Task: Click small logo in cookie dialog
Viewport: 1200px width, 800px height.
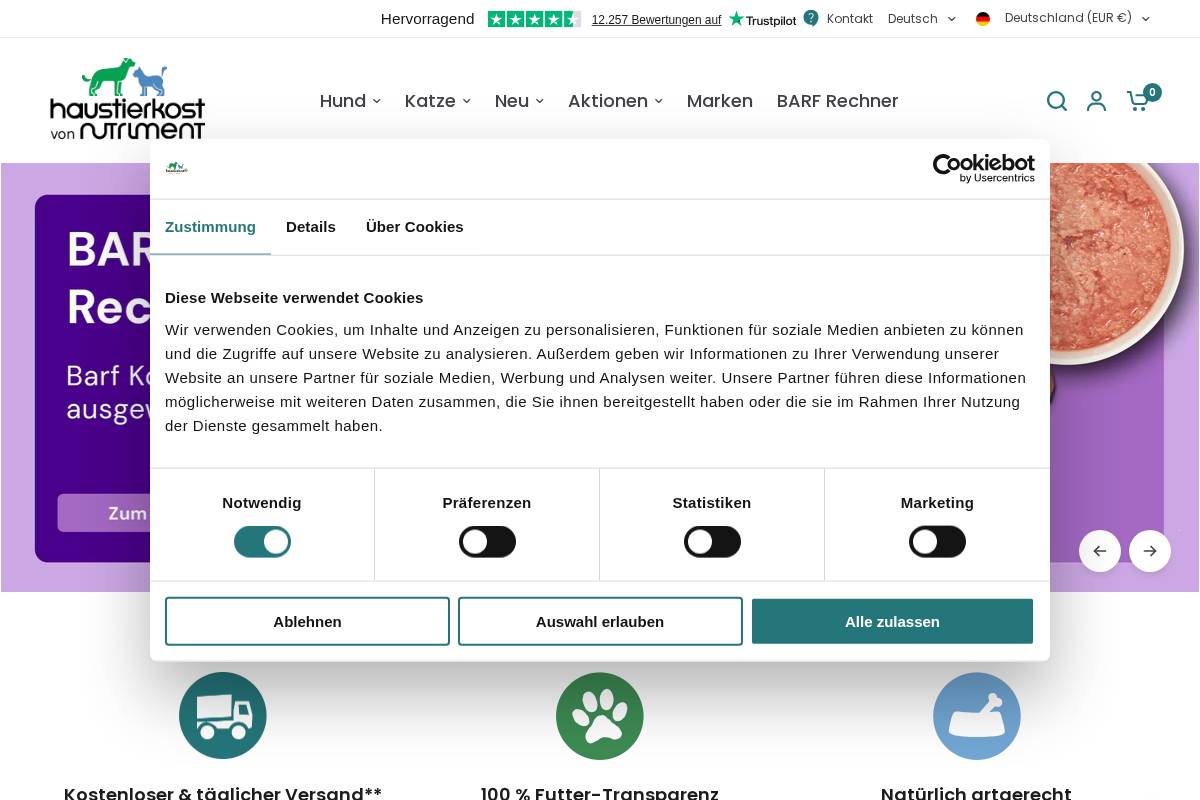Action: [x=177, y=168]
